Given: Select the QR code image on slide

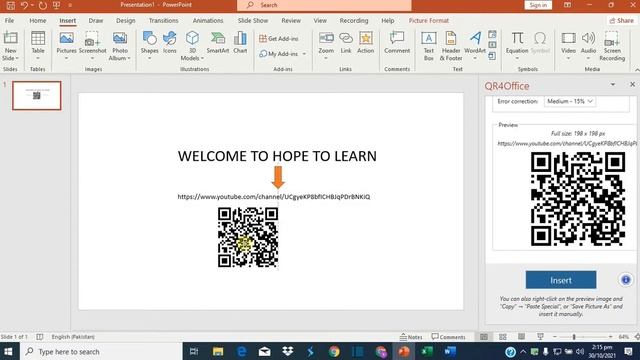Looking at the screenshot, I should (x=248, y=237).
